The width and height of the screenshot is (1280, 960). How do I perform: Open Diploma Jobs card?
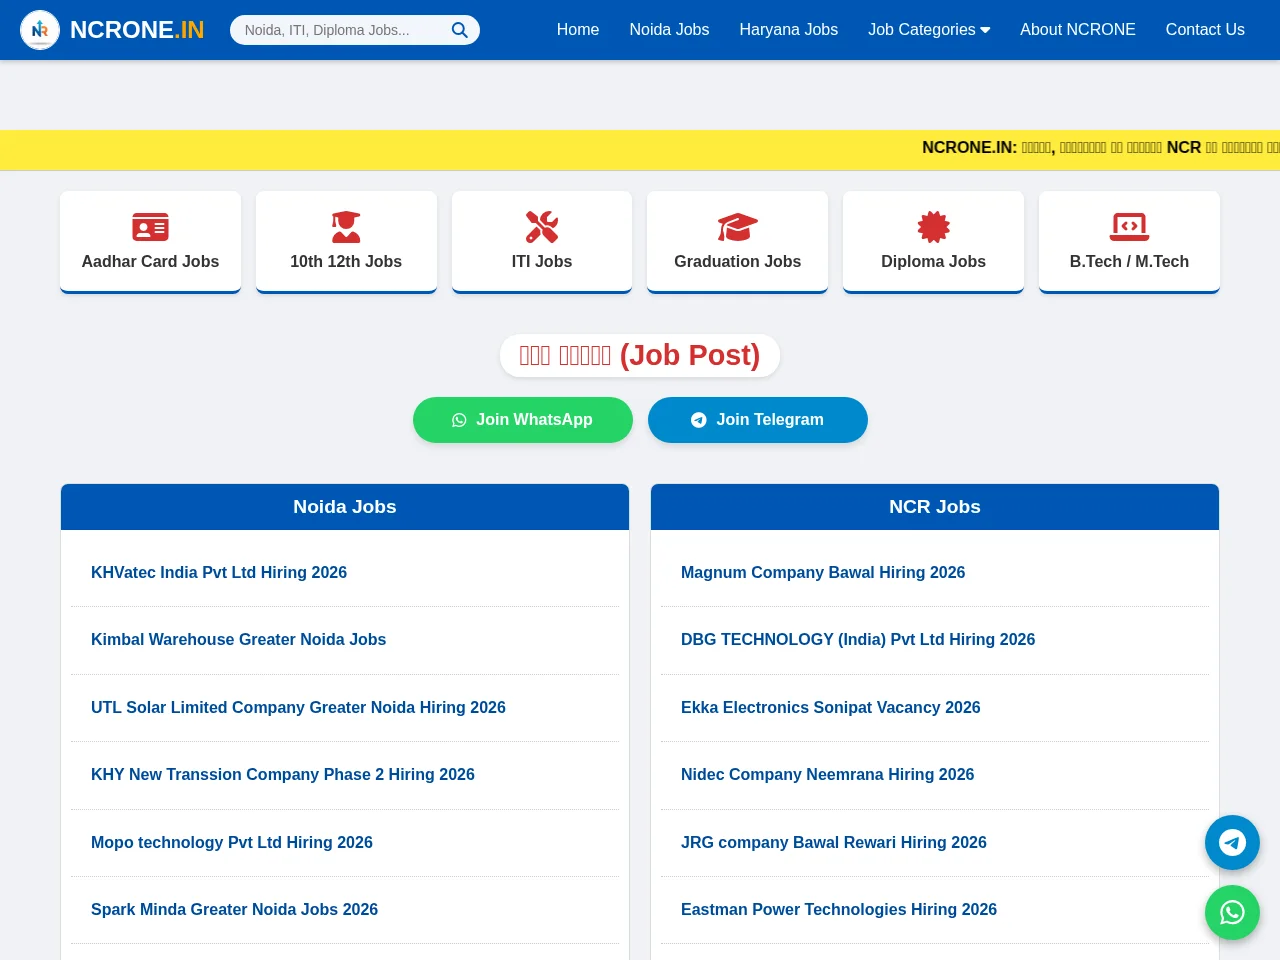[934, 242]
